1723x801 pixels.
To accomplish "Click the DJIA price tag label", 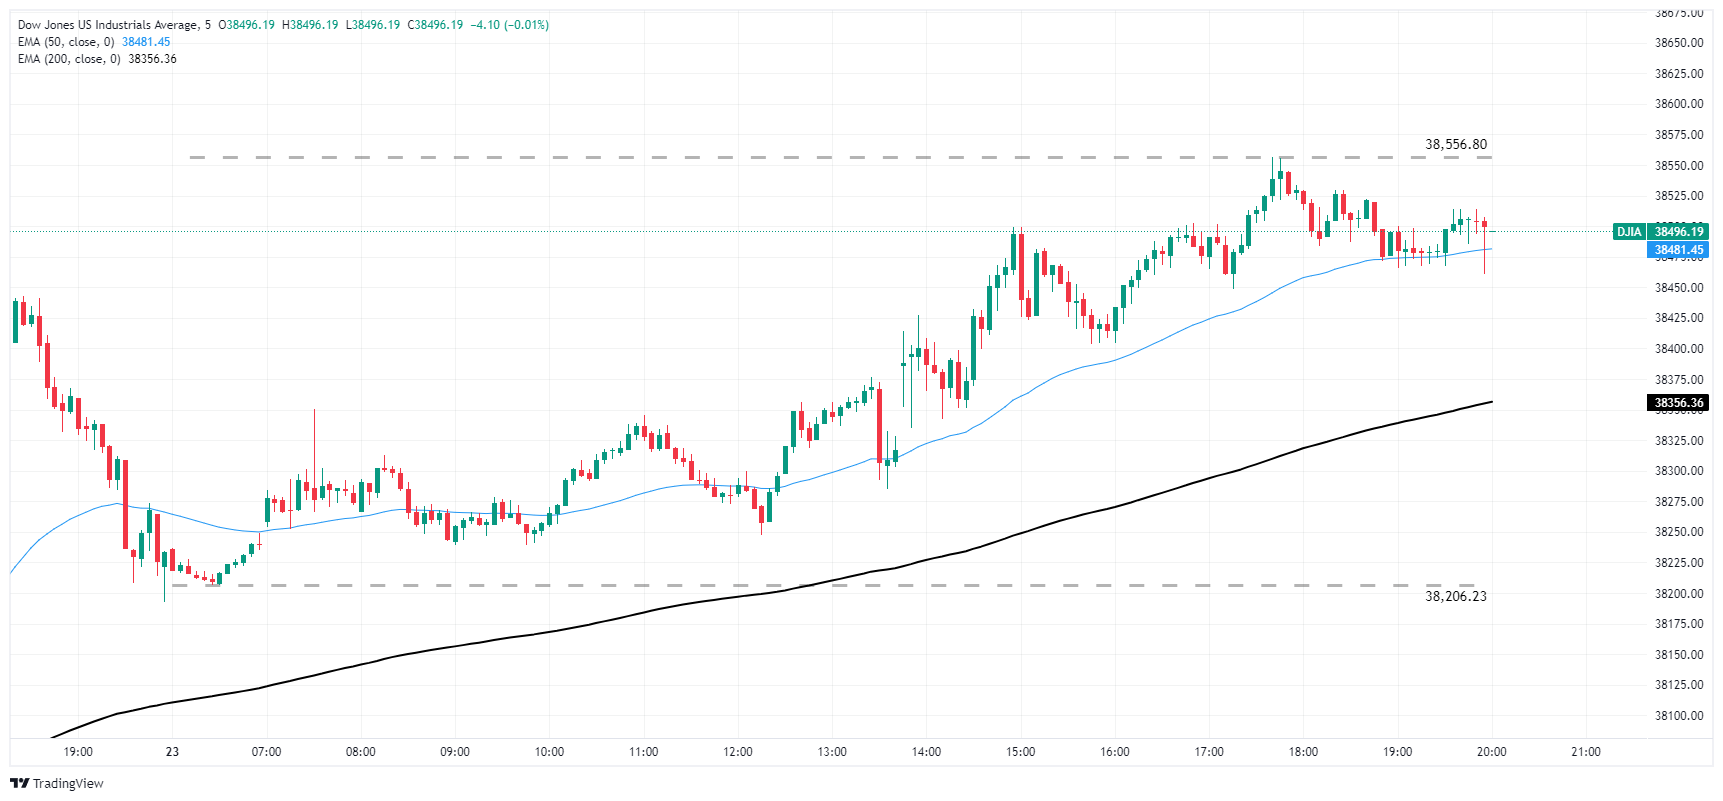I will click(x=1629, y=232).
